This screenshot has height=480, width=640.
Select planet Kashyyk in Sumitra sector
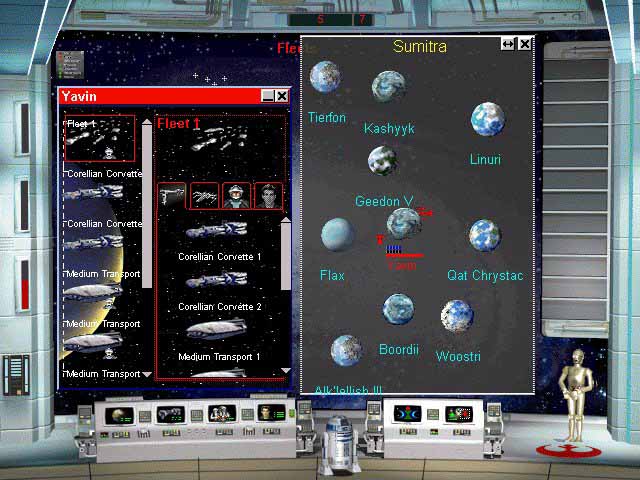[389, 87]
